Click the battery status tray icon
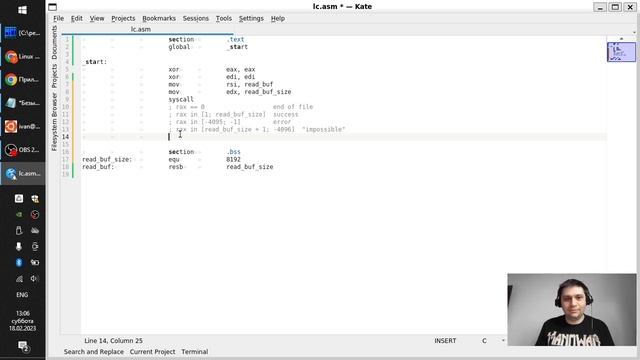 (35, 262)
